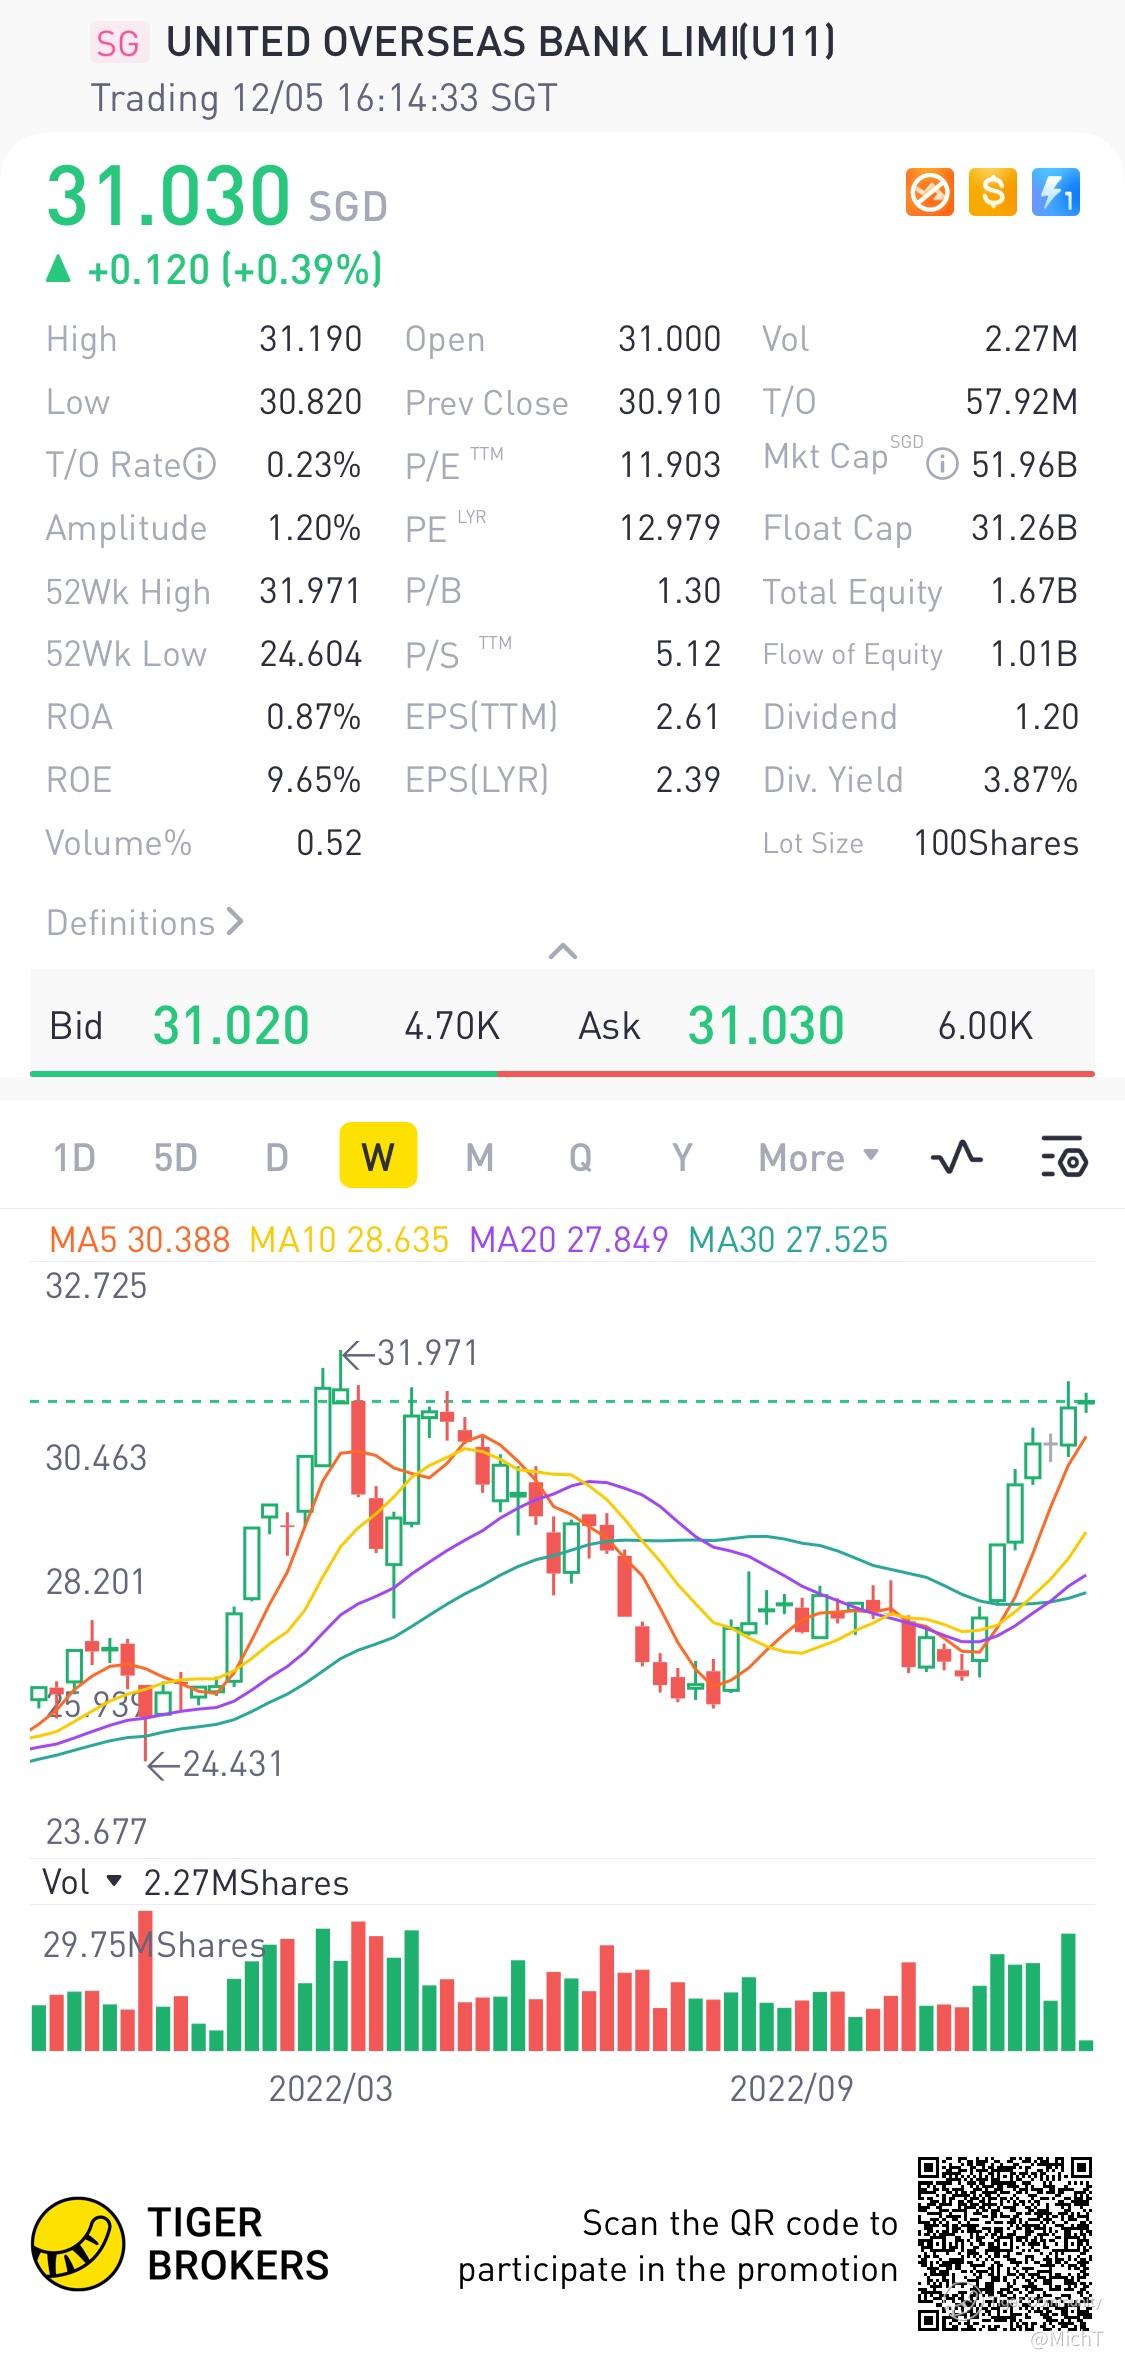1125x2364 pixels.
Task: Switch to the 1D chart tab
Action: point(74,1157)
